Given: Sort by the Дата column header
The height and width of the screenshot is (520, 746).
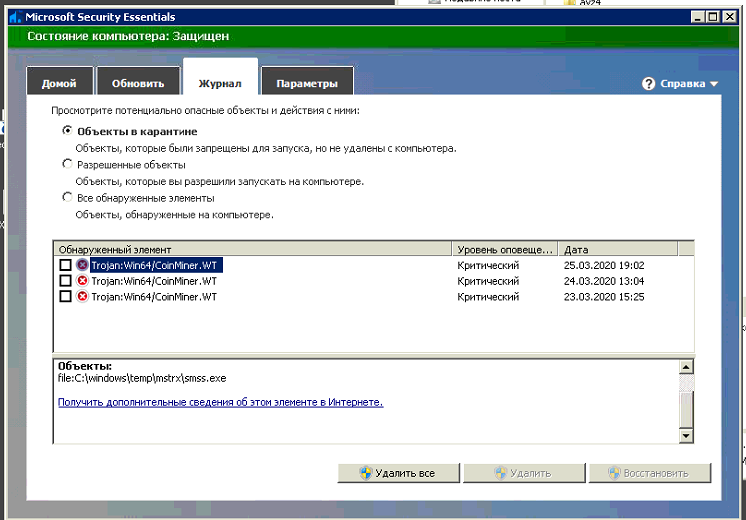Looking at the screenshot, I should [x=618, y=249].
